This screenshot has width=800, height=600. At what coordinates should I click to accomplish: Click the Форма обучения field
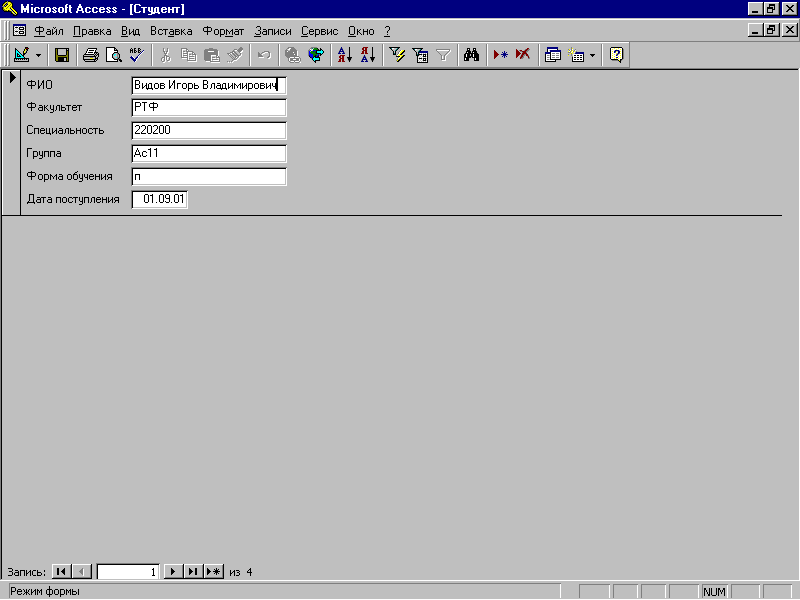tap(209, 177)
